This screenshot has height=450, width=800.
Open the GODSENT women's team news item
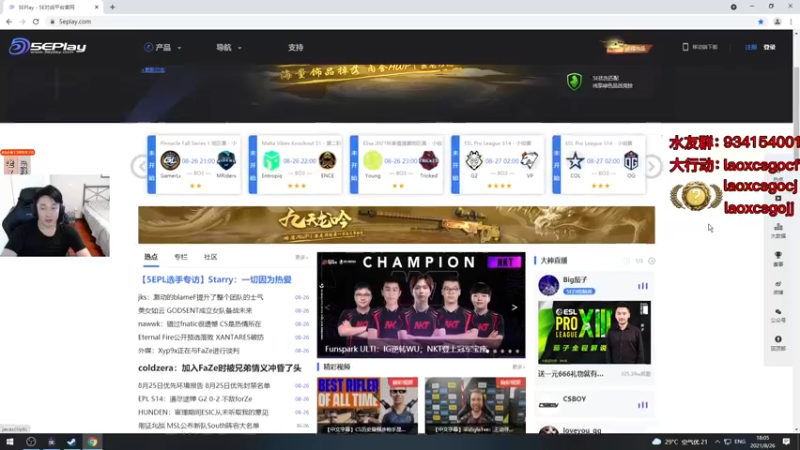pyautogui.click(x=195, y=310)
